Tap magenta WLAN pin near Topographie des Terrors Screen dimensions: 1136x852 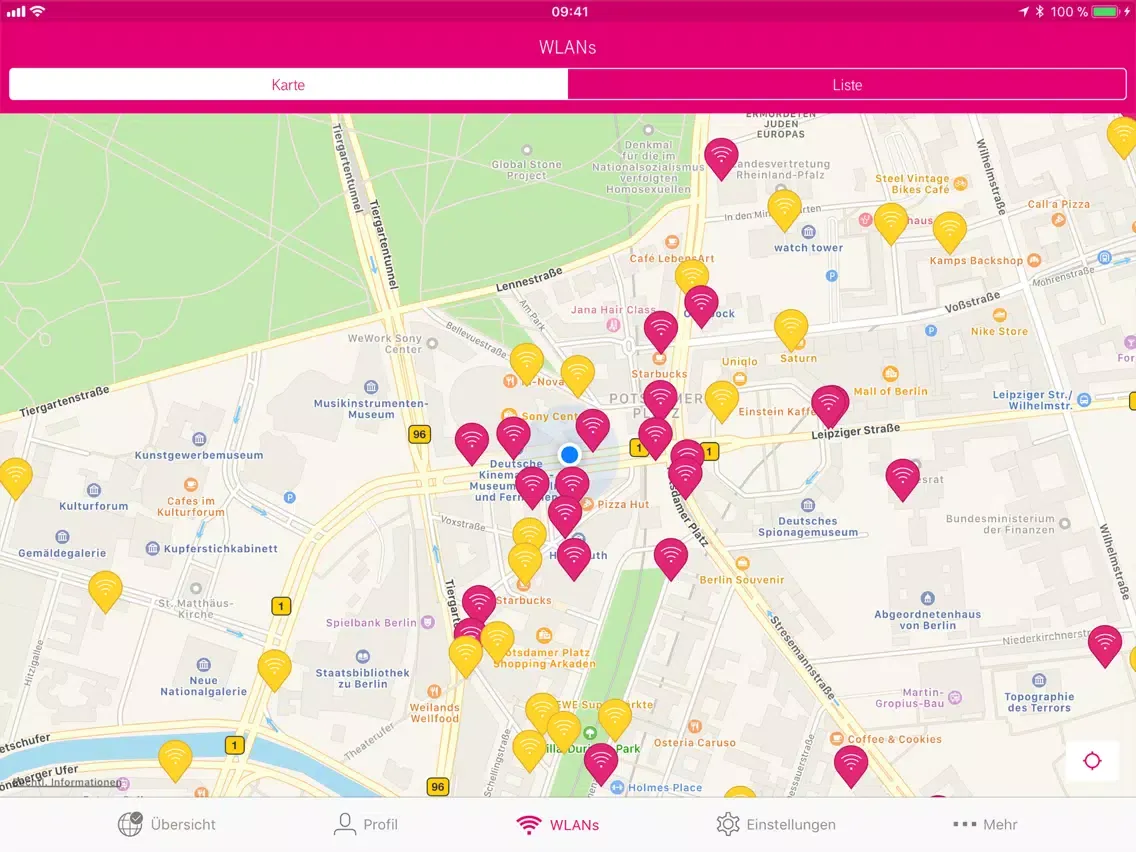1104,646
